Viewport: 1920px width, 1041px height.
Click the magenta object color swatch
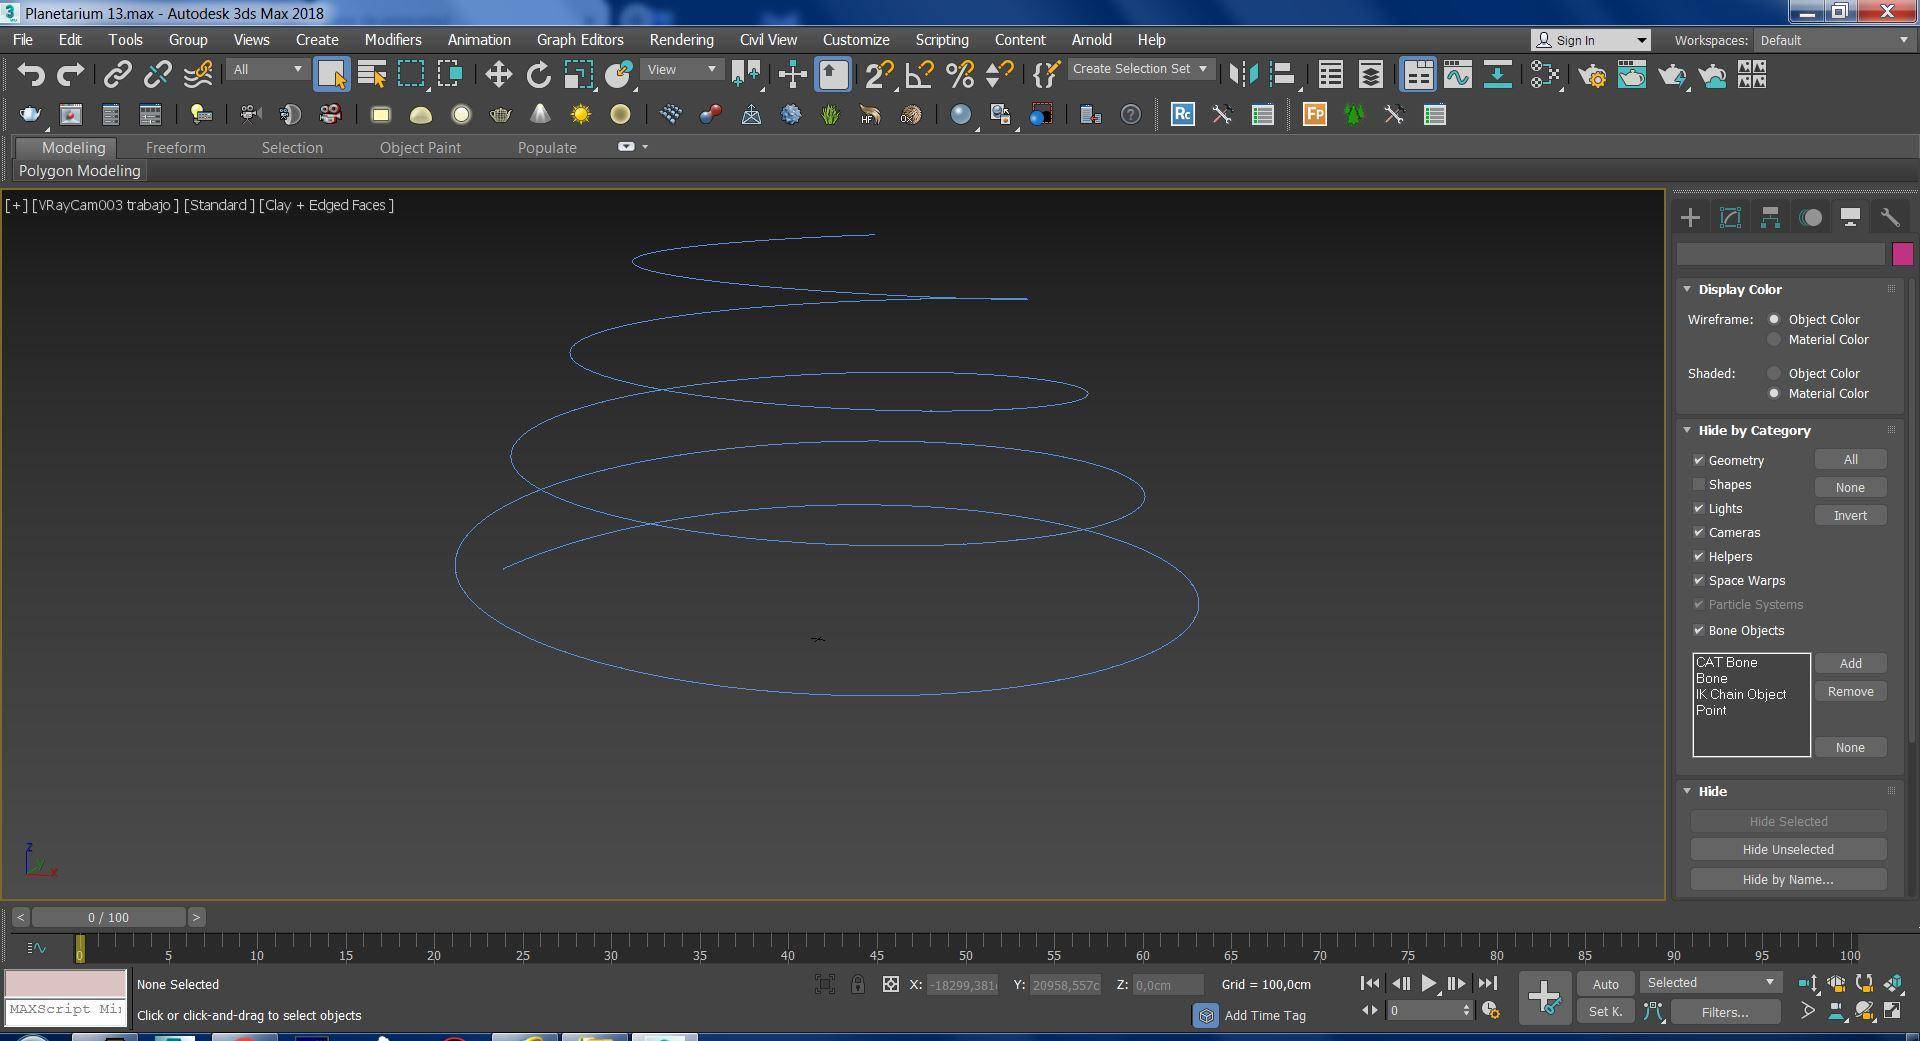1901,255
